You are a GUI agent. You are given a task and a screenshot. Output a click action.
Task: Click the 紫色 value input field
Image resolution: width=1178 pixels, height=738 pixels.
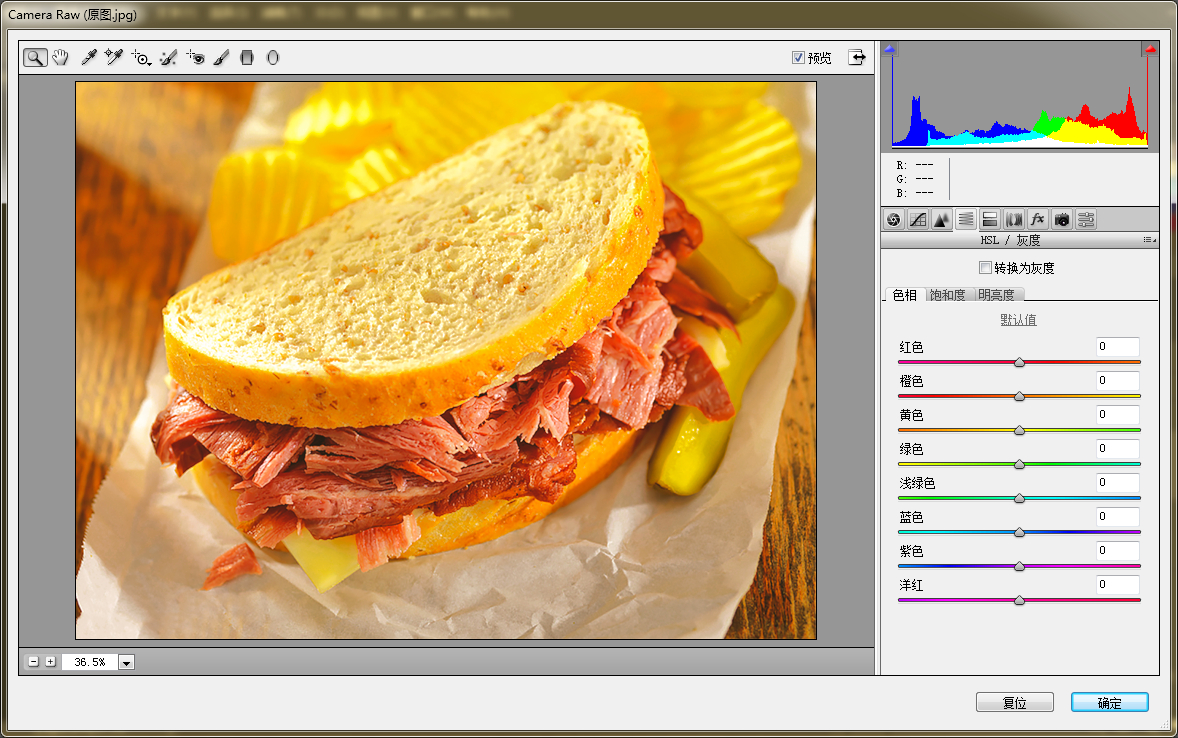[x=1117, y=550]
